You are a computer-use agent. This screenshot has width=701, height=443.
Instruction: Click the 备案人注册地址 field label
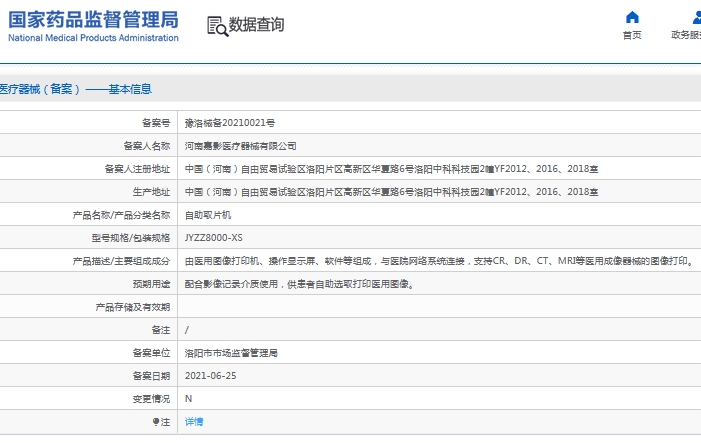click(x=137, y=169)
